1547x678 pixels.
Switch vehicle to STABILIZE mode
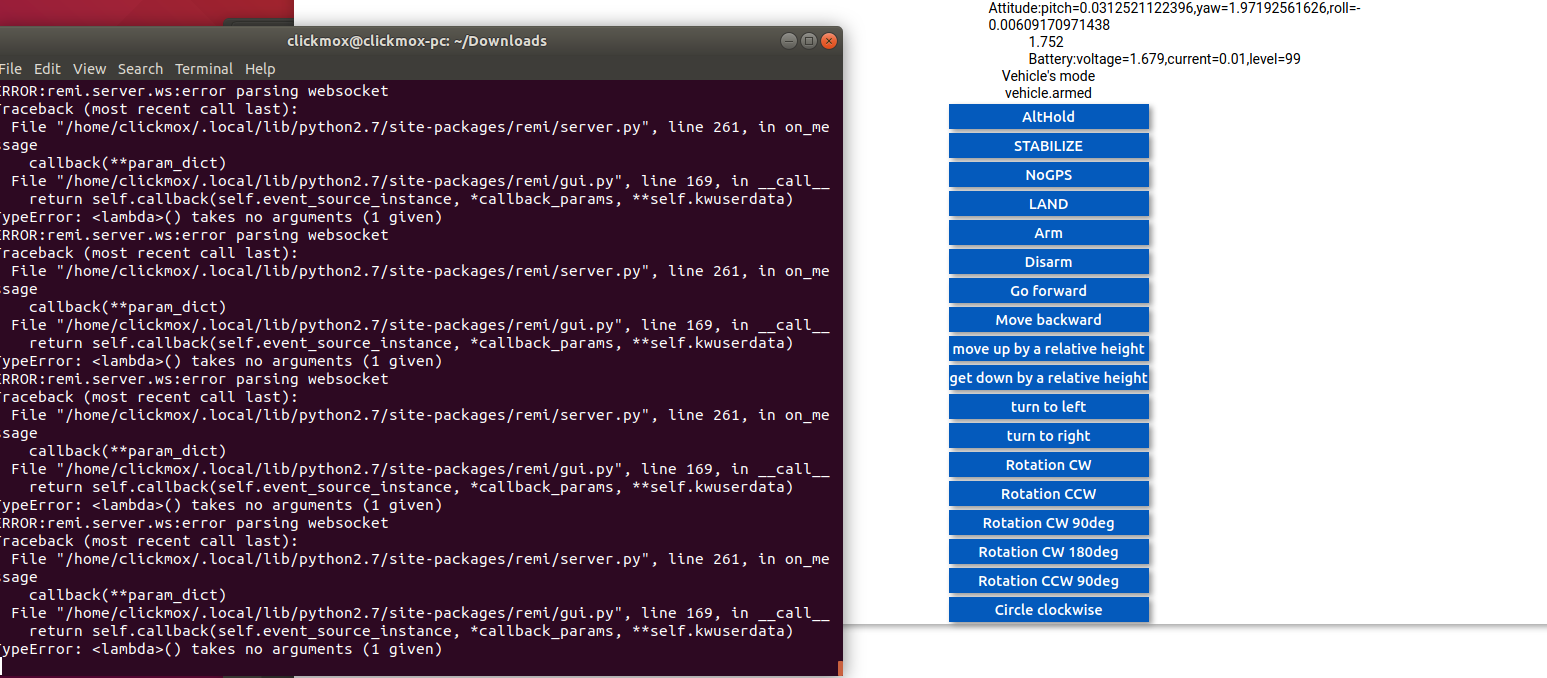1048,145
